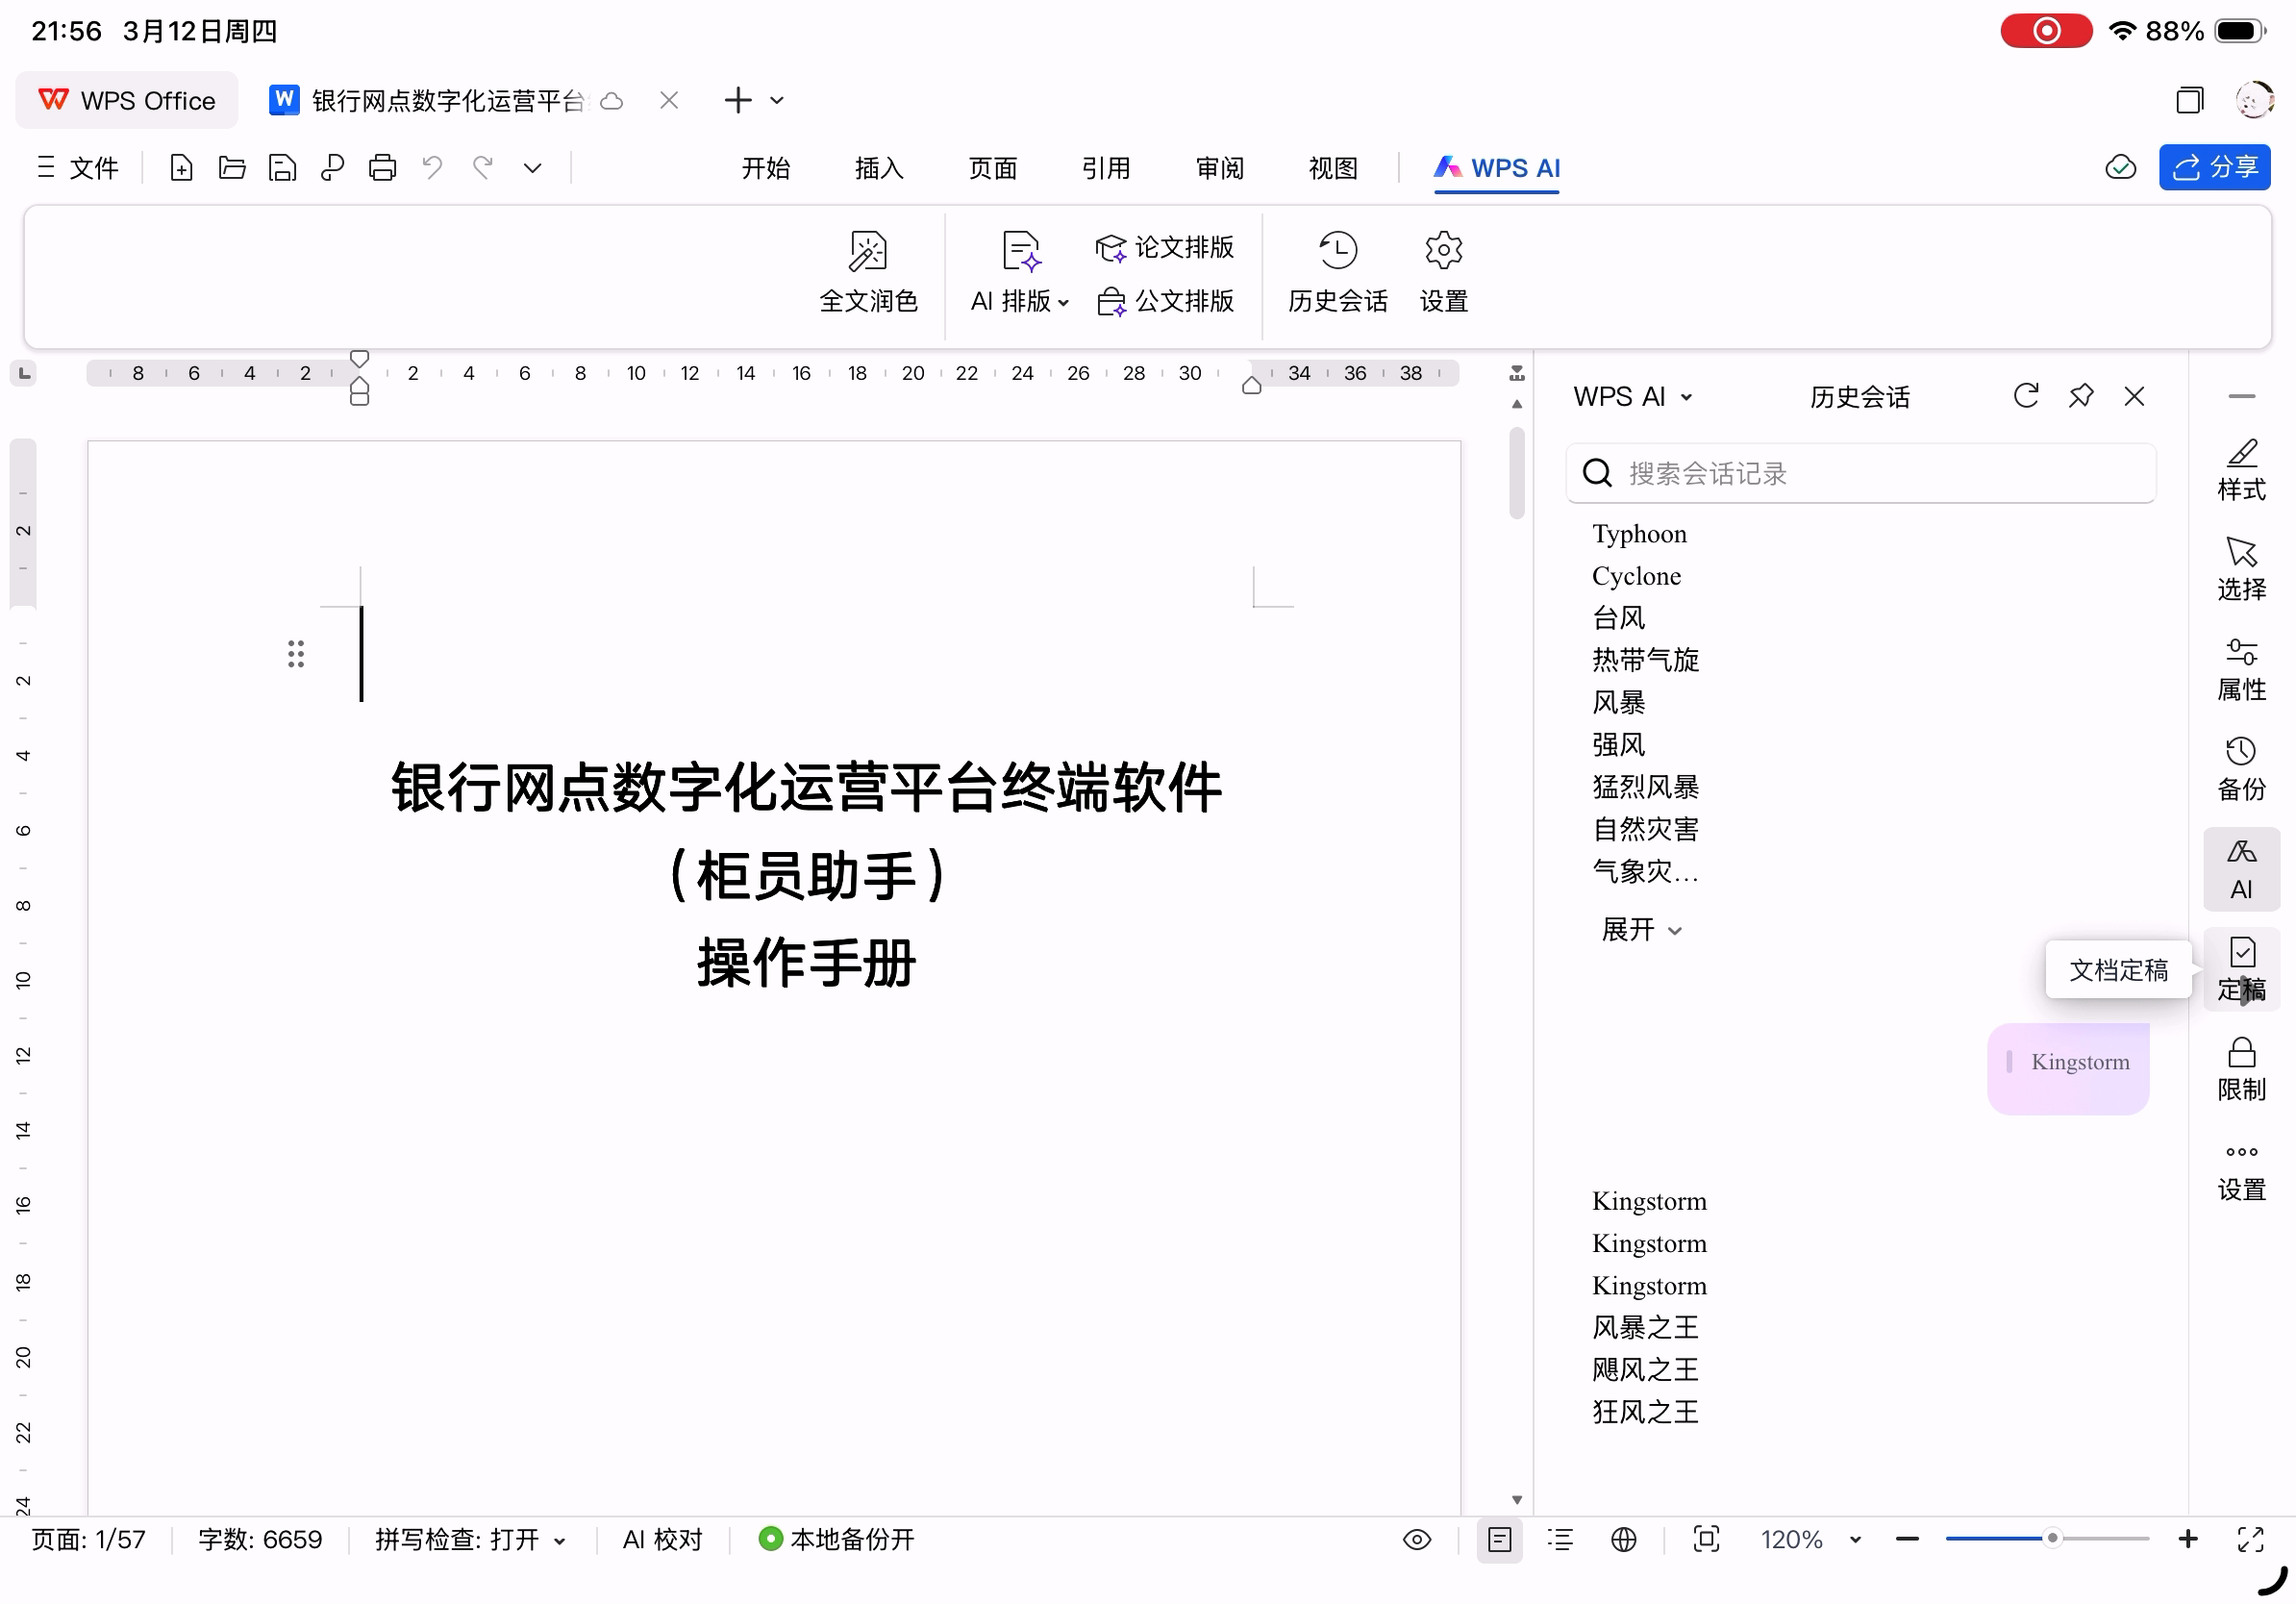Expand 展开 in conversation list

tap(1641, 930)
